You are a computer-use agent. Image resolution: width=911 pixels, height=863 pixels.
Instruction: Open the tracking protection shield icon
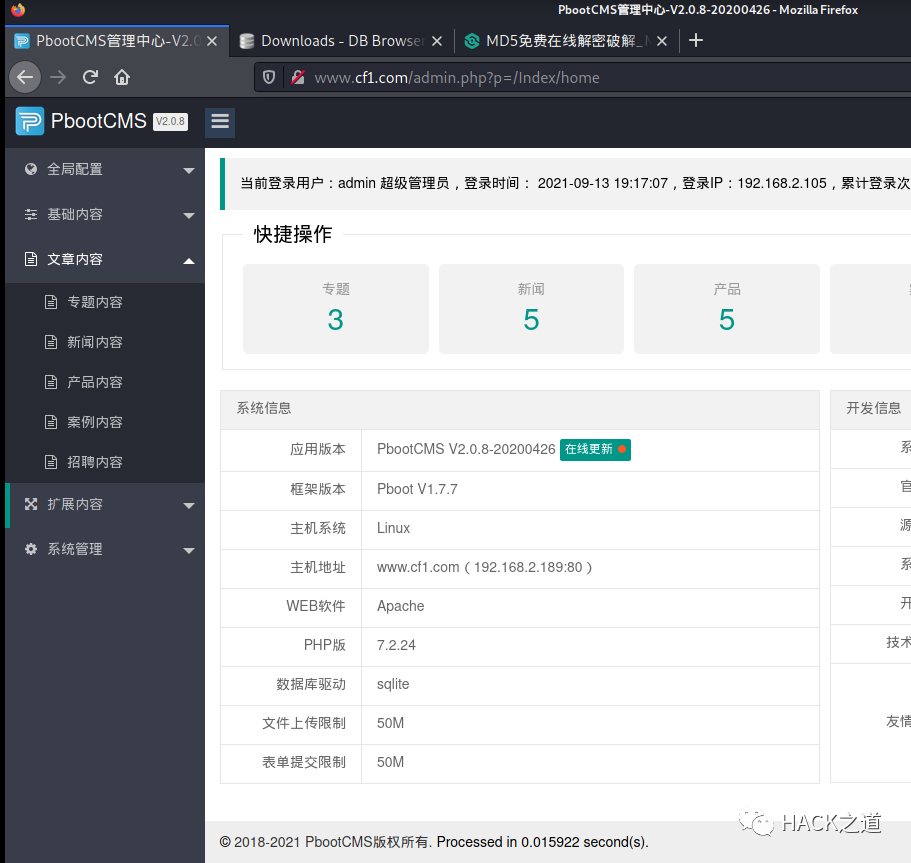[269, 77]
